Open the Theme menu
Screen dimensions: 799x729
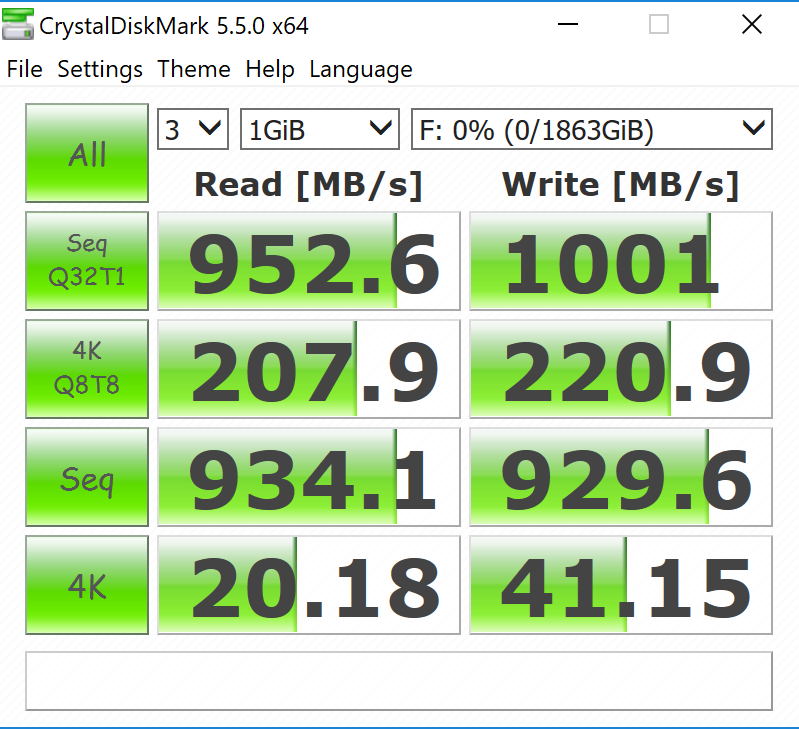(194, 69)
